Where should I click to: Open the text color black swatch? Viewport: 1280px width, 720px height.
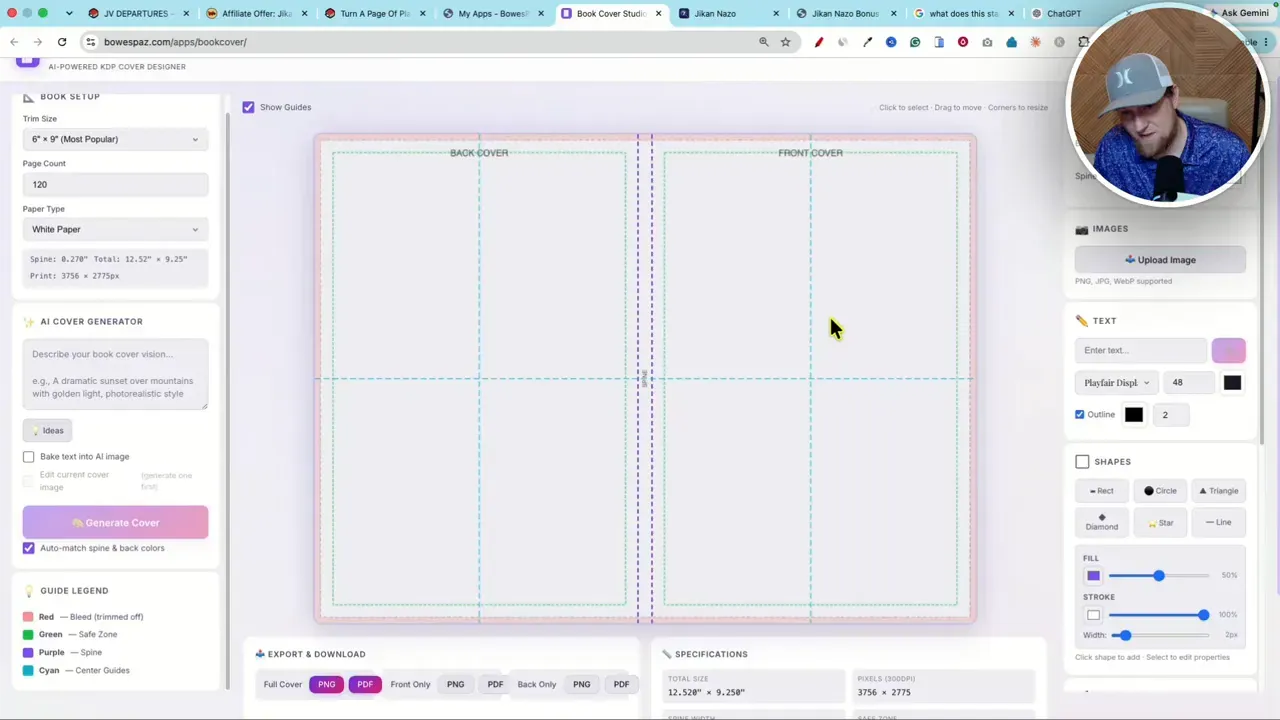1232,382
